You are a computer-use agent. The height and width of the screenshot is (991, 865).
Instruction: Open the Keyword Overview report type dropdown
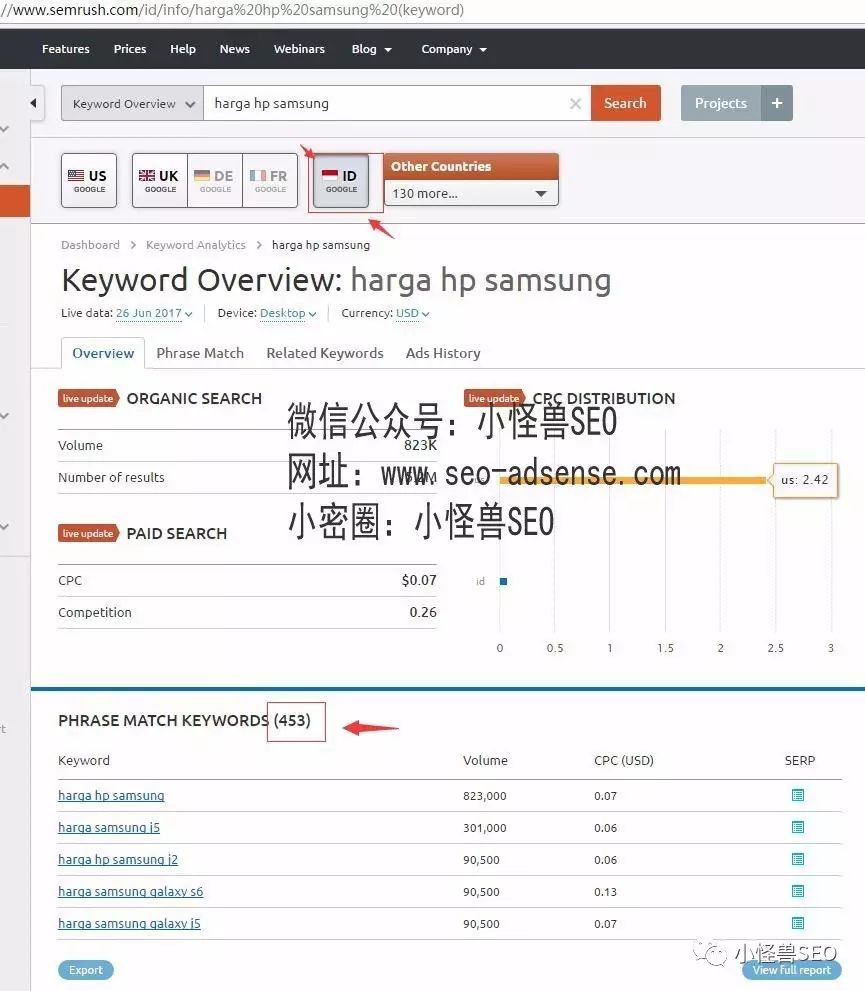(x=133, y=104)
